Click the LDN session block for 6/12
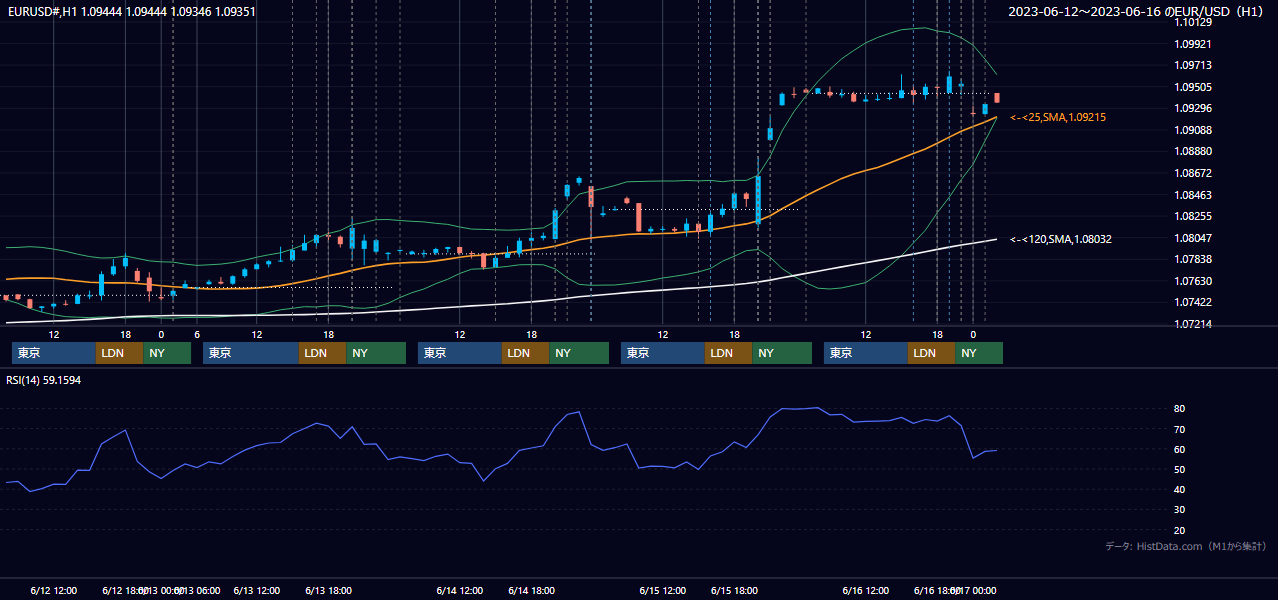This screenshot has width=1278, height=600. [x=120, y=353]
